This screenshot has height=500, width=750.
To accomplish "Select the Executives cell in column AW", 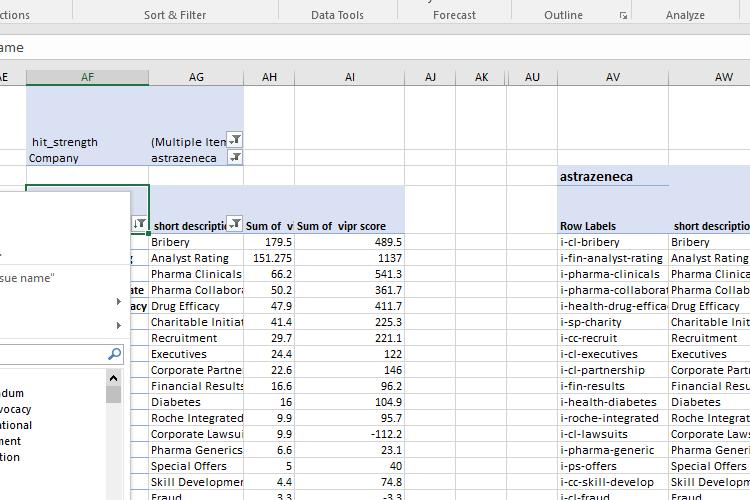I will [x=709, y=354].
